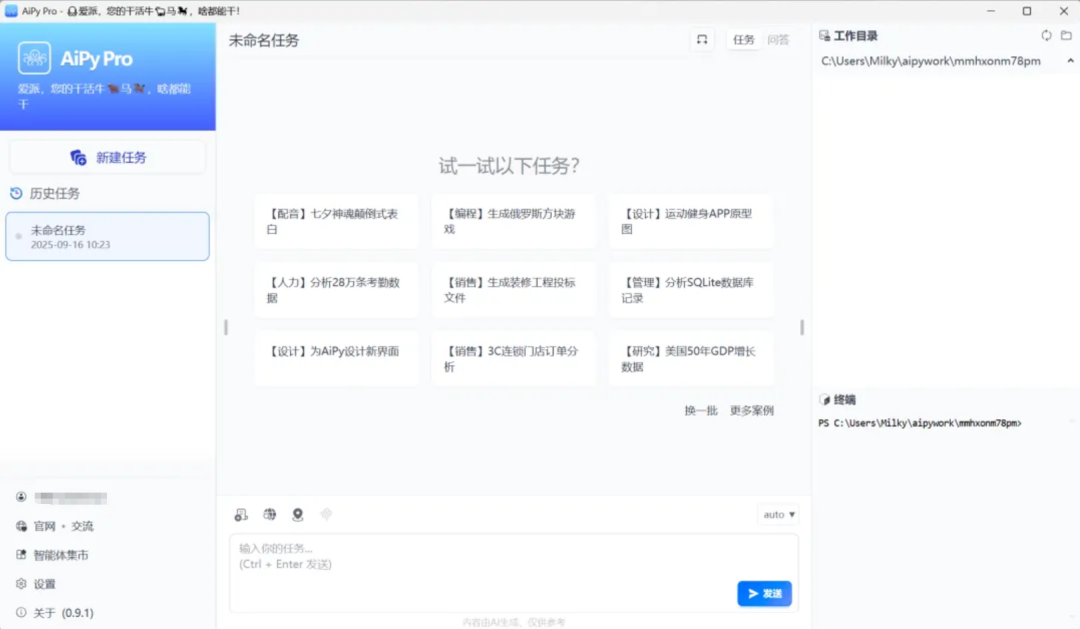This screenshot has width=1080, height=629.
Task: Keep 任务 mode selected in the toggle
Action: [x=743, y=39]
